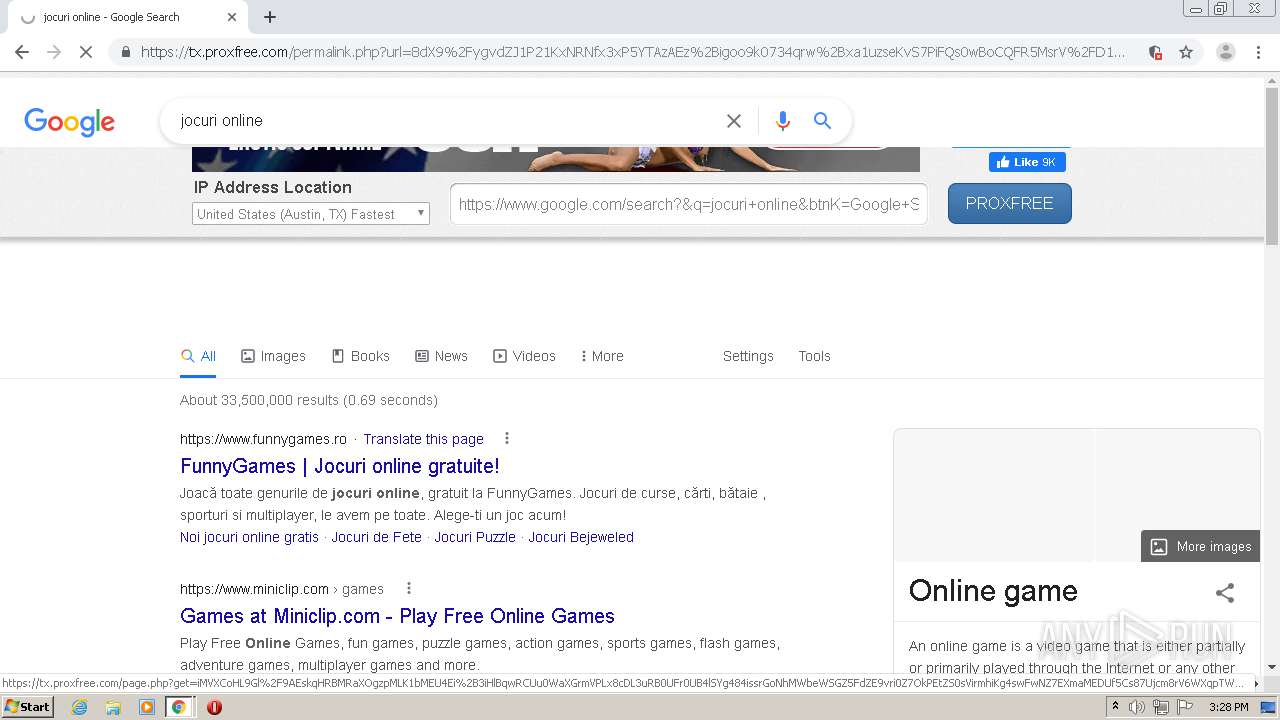Switch to the Videos tab
The image size is (1280, 720).
[524, 356]
